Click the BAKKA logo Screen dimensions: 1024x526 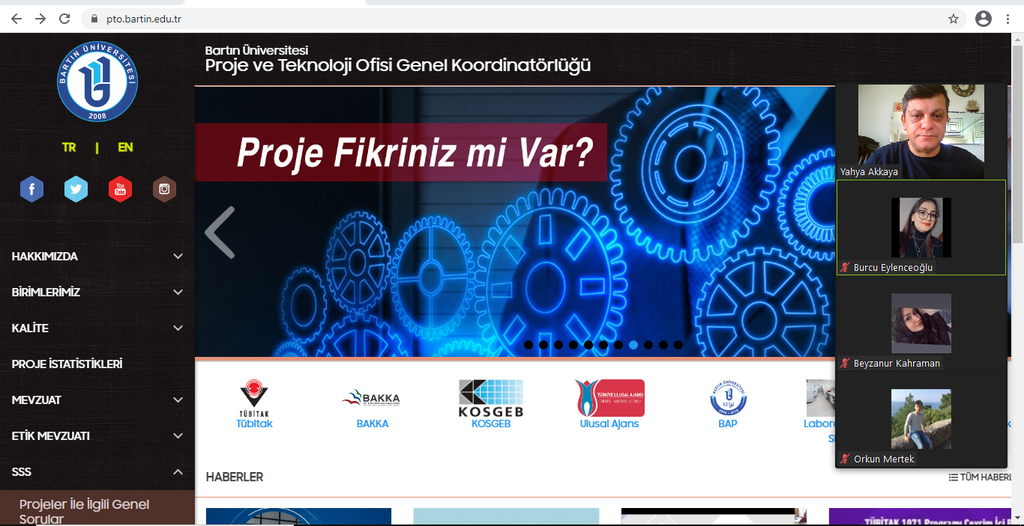[372, 398]
